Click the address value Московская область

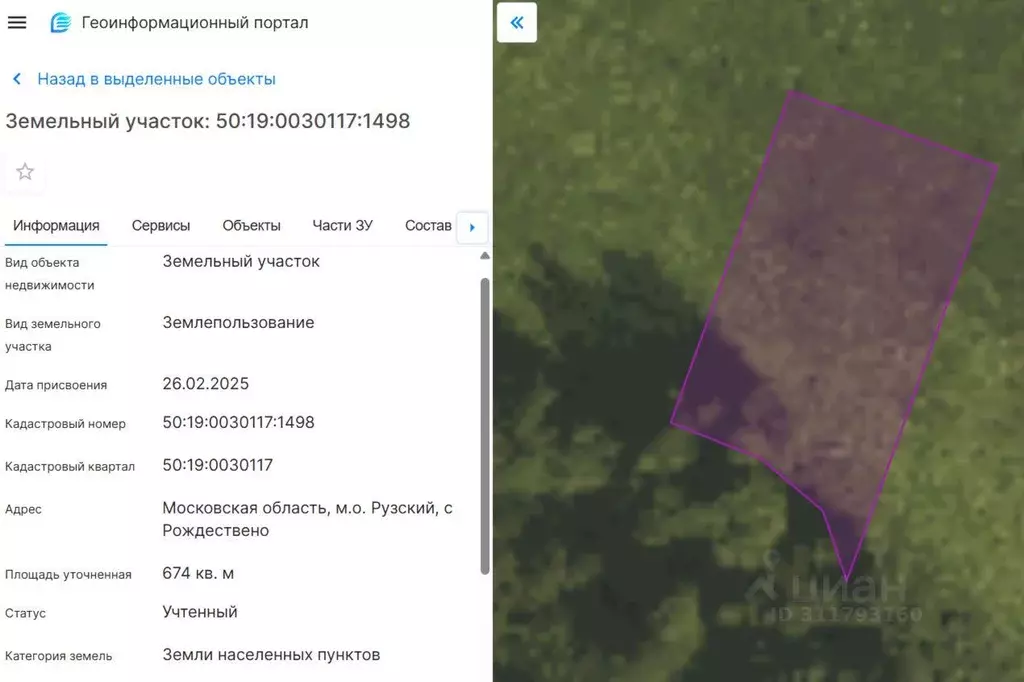coord(307,519)
